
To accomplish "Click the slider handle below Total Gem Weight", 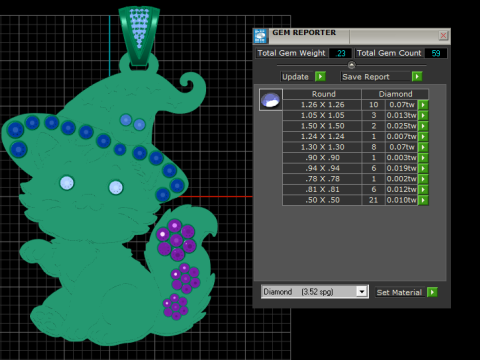I will pyautogui.click(x=351, y=65).
